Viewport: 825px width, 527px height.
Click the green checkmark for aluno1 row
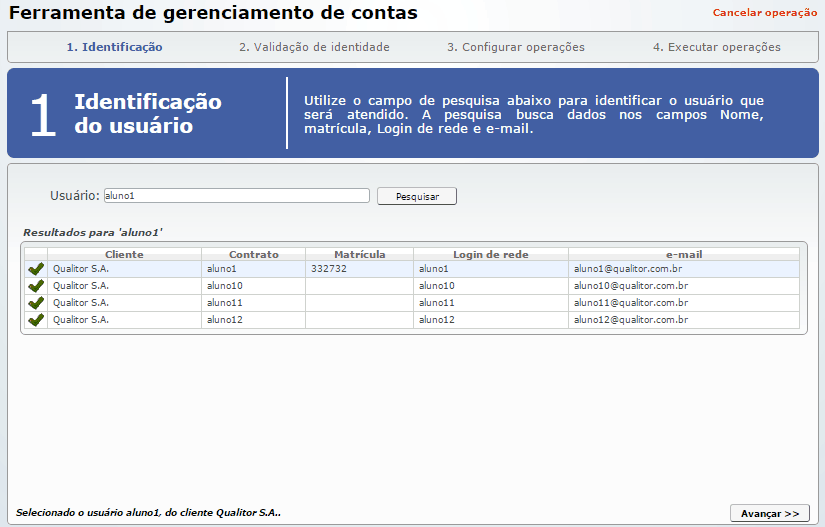36,269
